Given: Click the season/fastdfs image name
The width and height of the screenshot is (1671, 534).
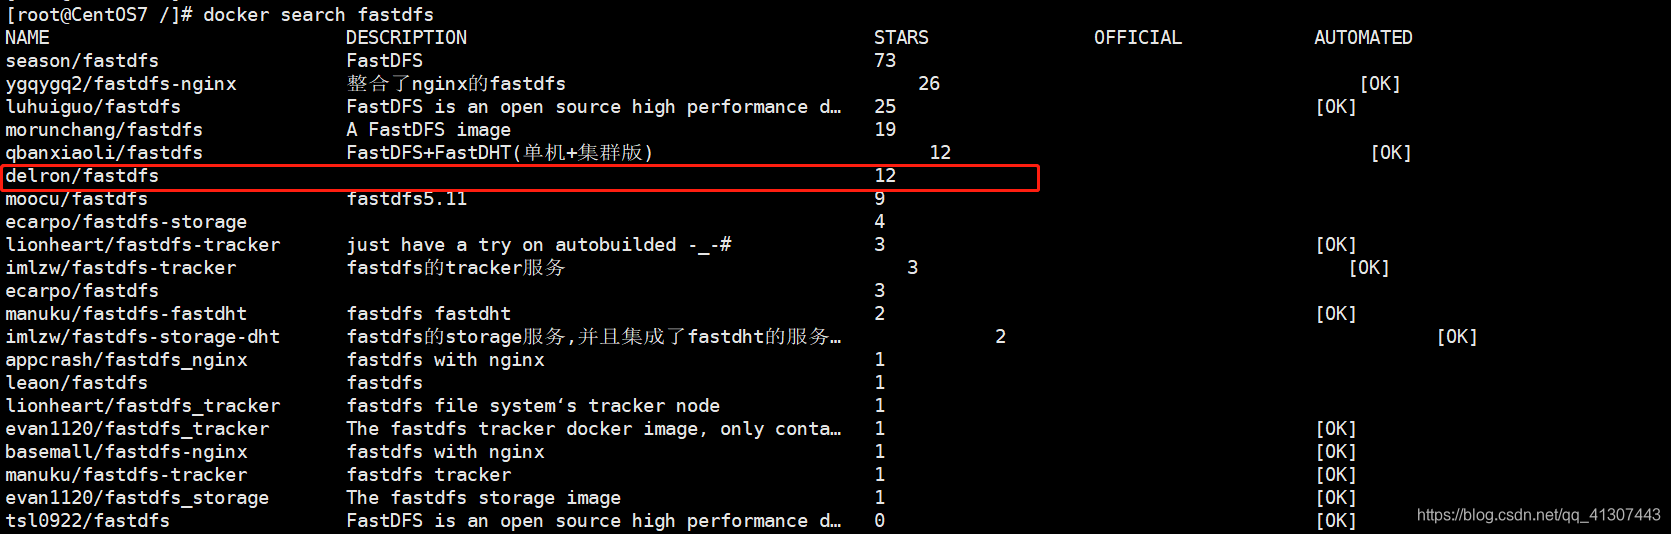Looking at the screenshot, I should (82, 61).
